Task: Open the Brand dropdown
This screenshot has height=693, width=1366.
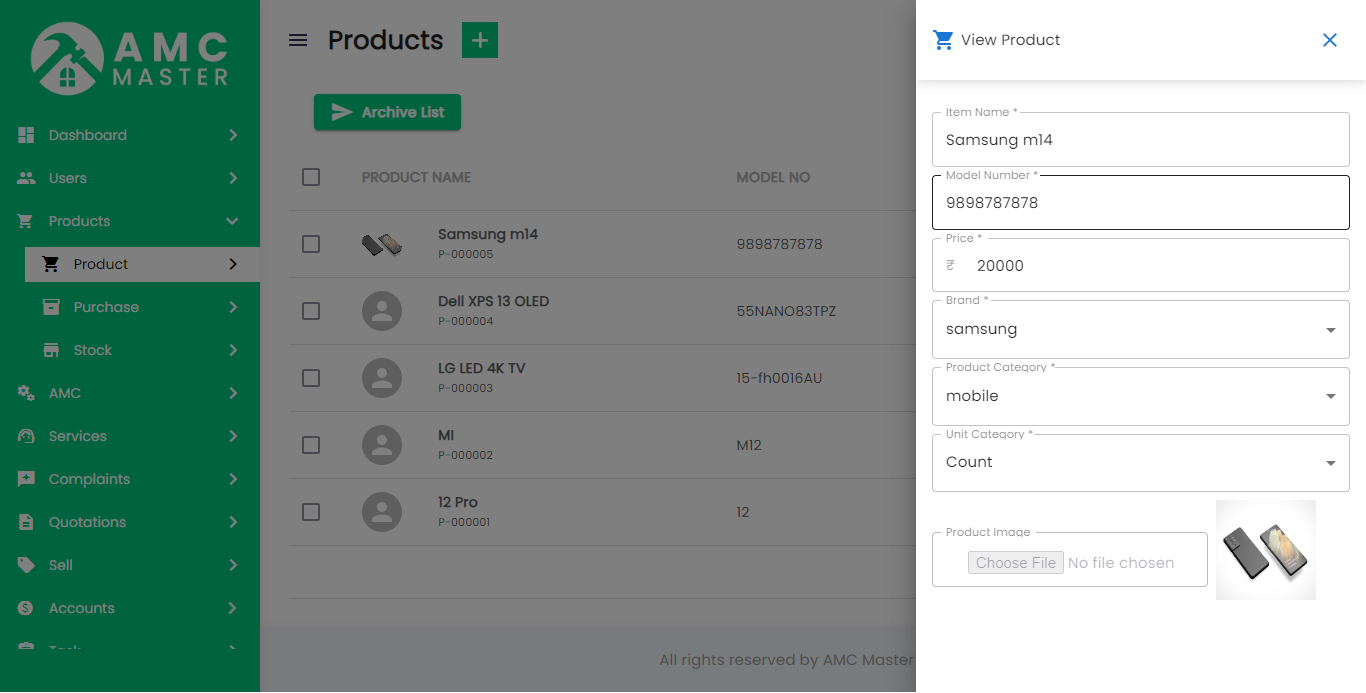Action: tap(1330, 329)
